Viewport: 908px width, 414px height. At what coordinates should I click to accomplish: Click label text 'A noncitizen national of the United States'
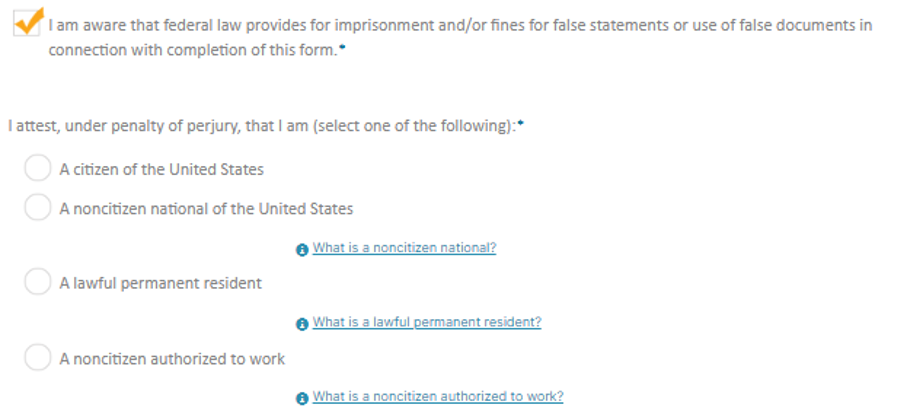click(206, 209)
